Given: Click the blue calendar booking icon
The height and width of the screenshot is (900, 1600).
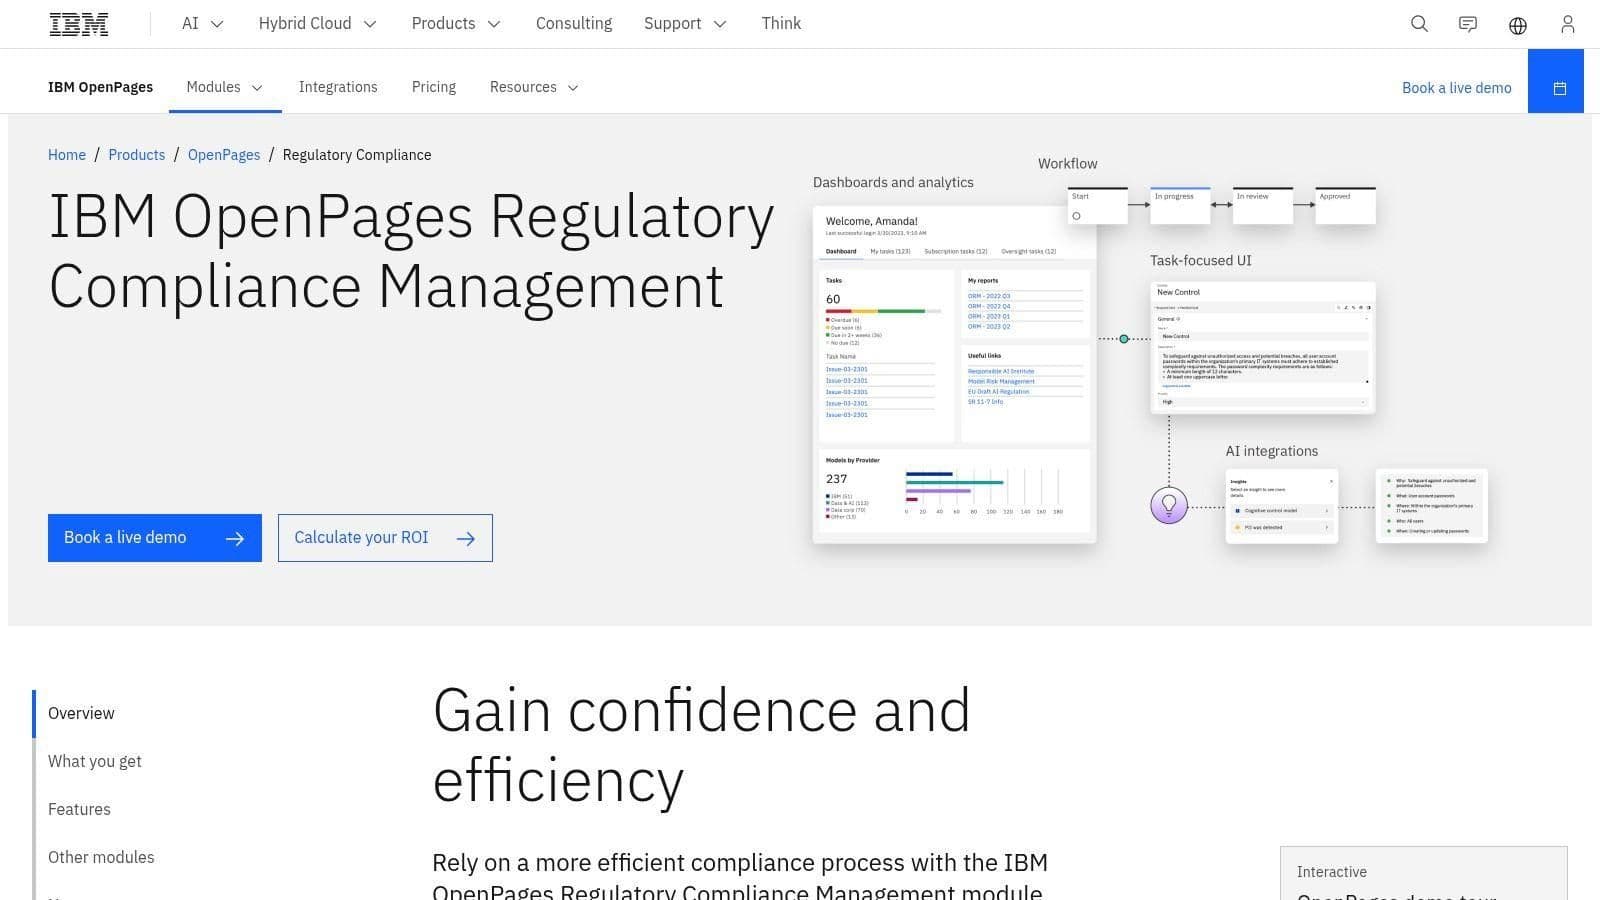Looking at the screenshot, I should (1556, 88).
